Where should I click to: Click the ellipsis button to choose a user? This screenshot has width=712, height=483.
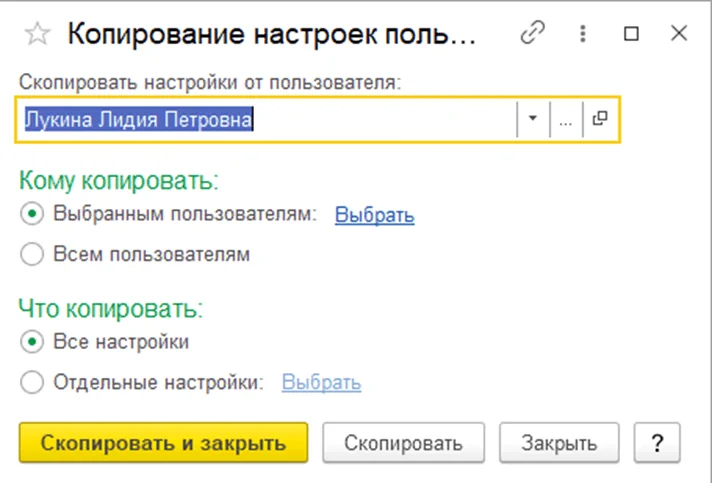[566, 119]
